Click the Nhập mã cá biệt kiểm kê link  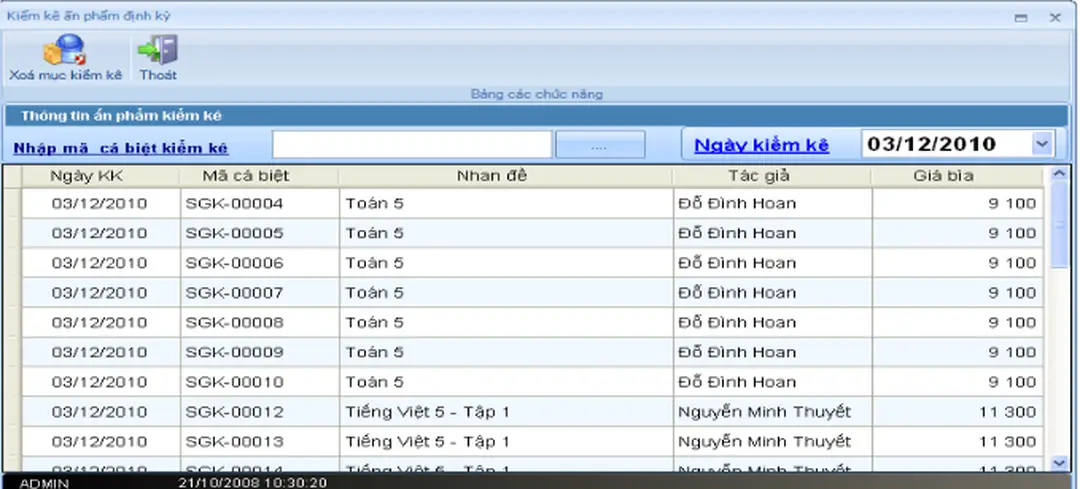[121, 148]
